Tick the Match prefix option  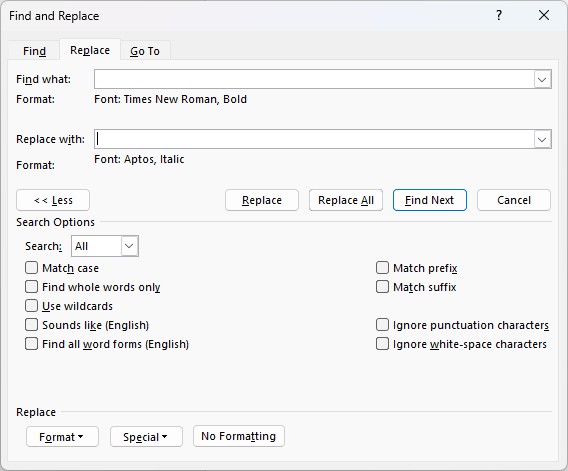click(382, 268)
